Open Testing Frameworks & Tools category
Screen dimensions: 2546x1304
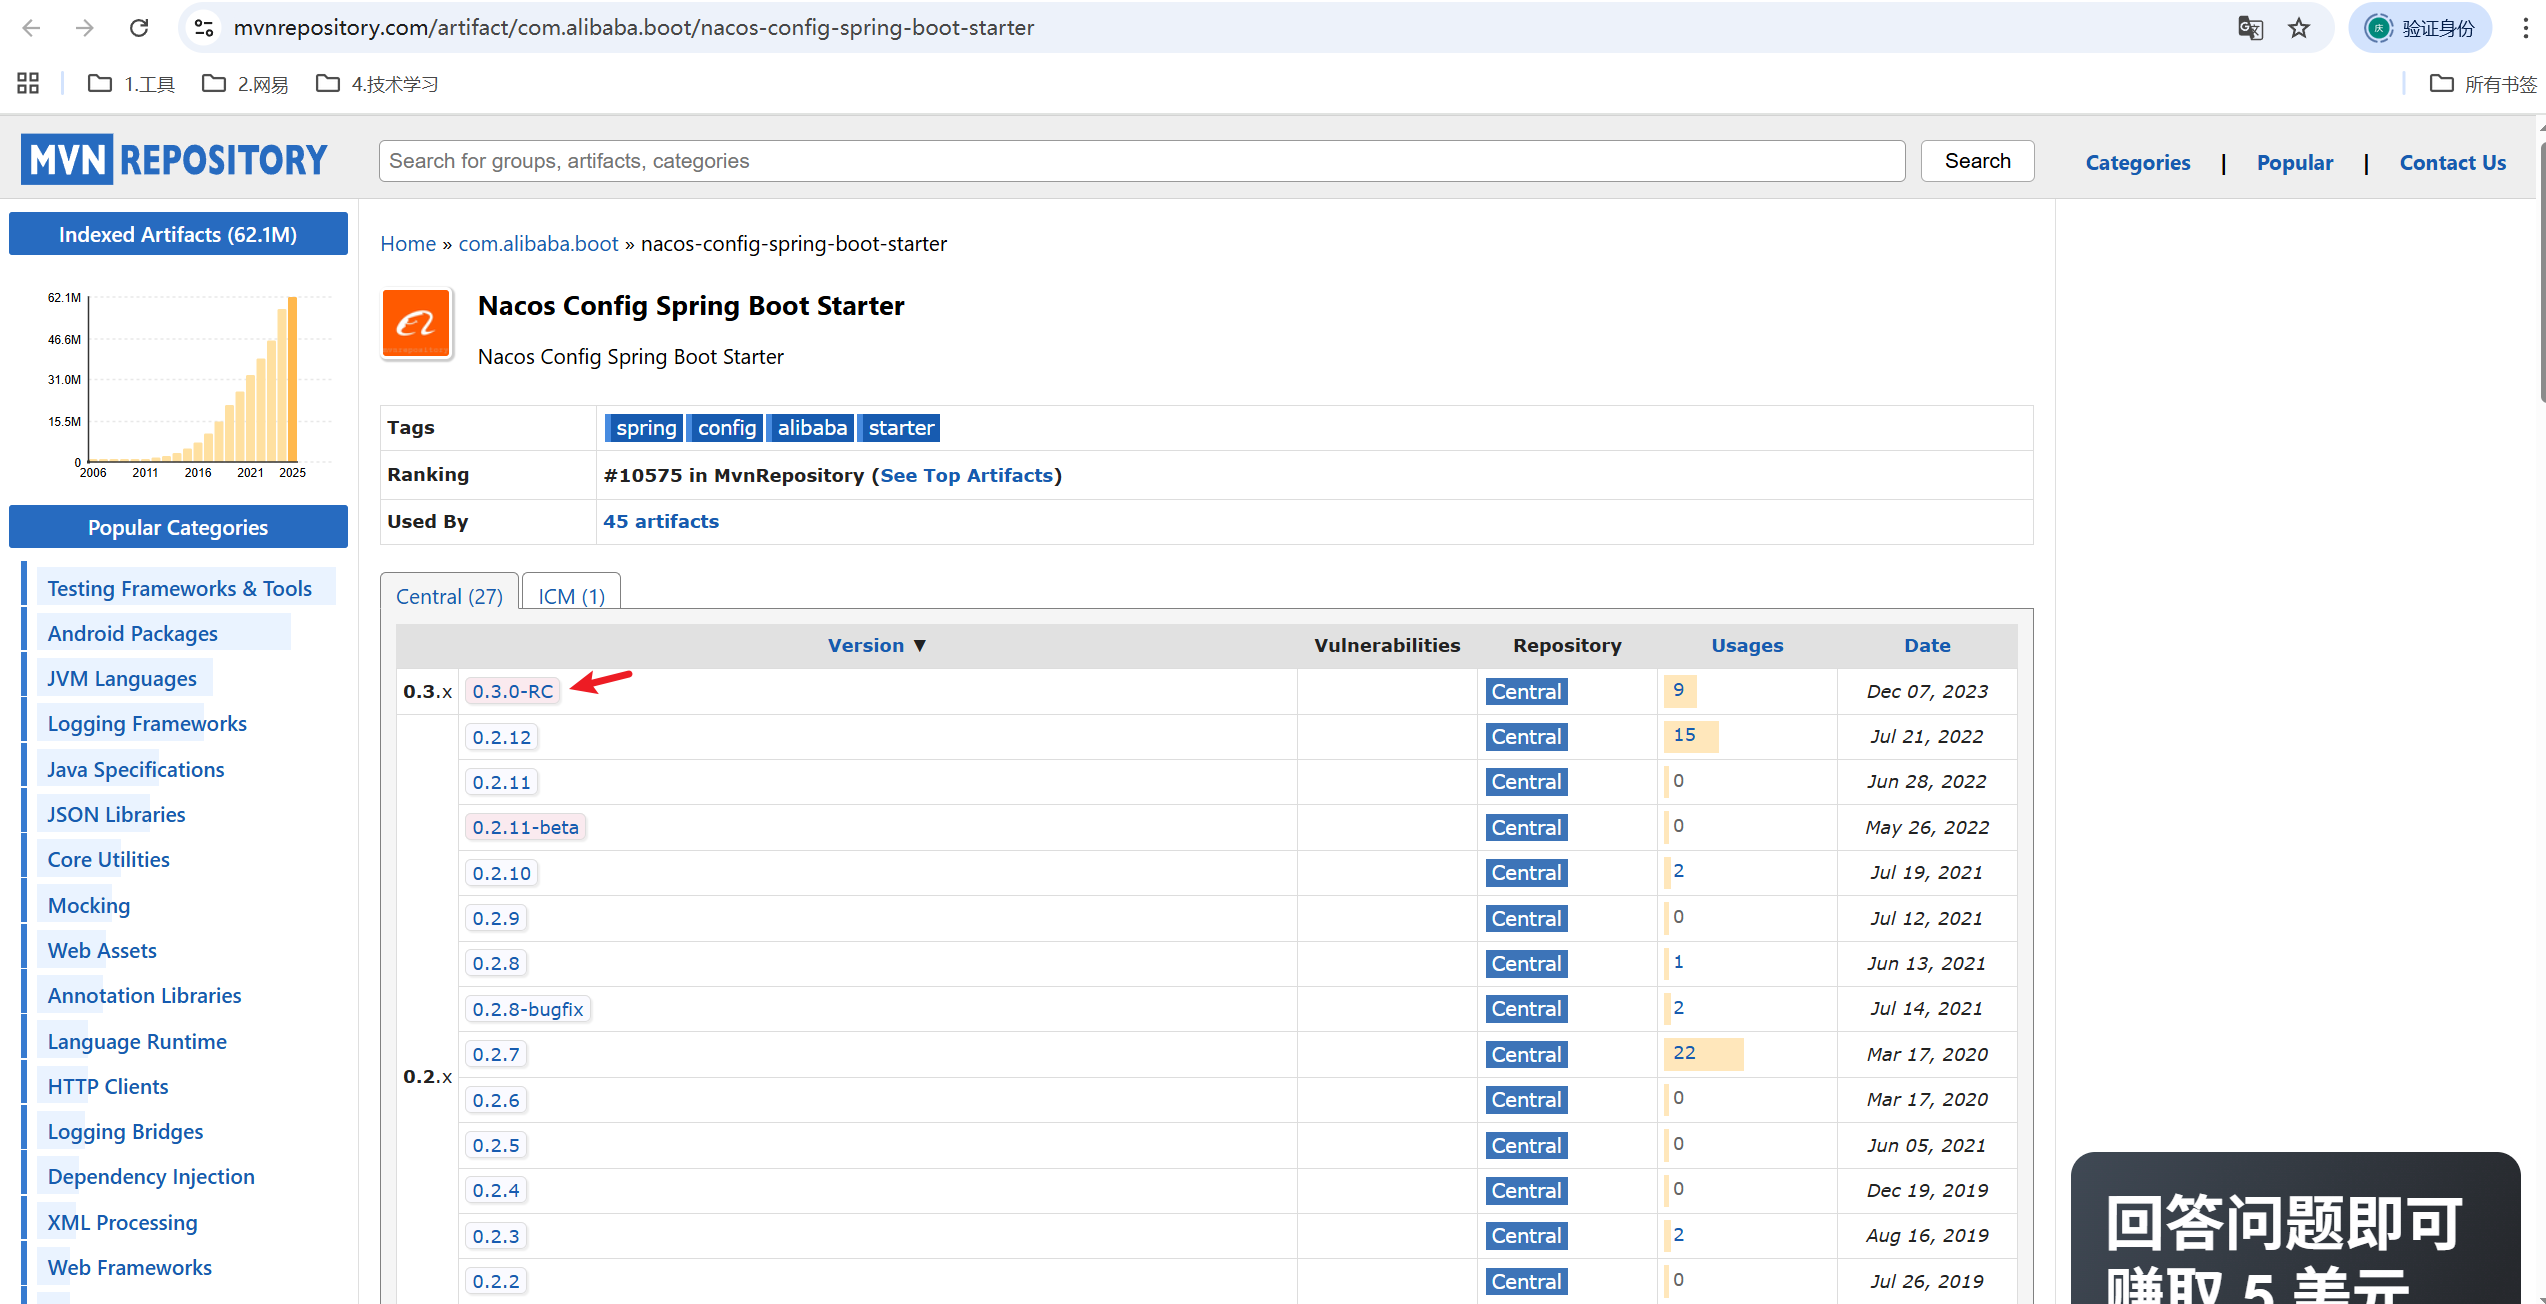pyautogui.click(x=179, y=588)
